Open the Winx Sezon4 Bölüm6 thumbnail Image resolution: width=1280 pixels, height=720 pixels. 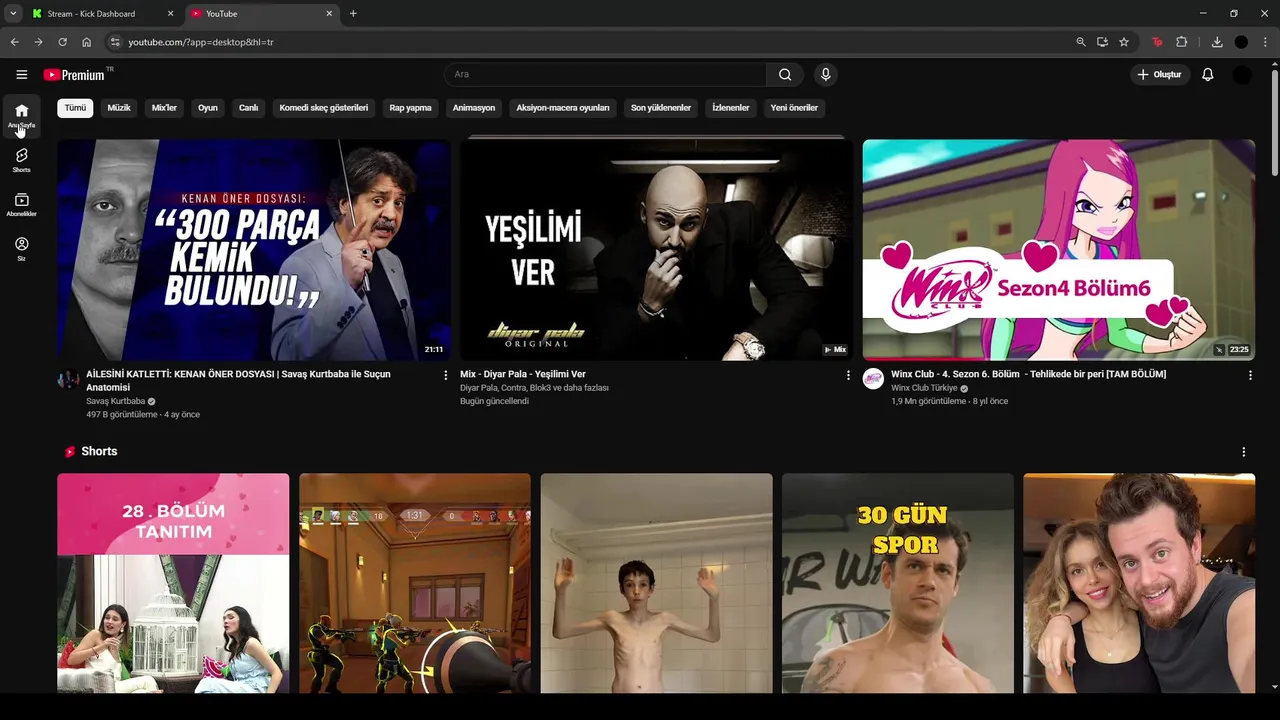tap(1058, 249)
